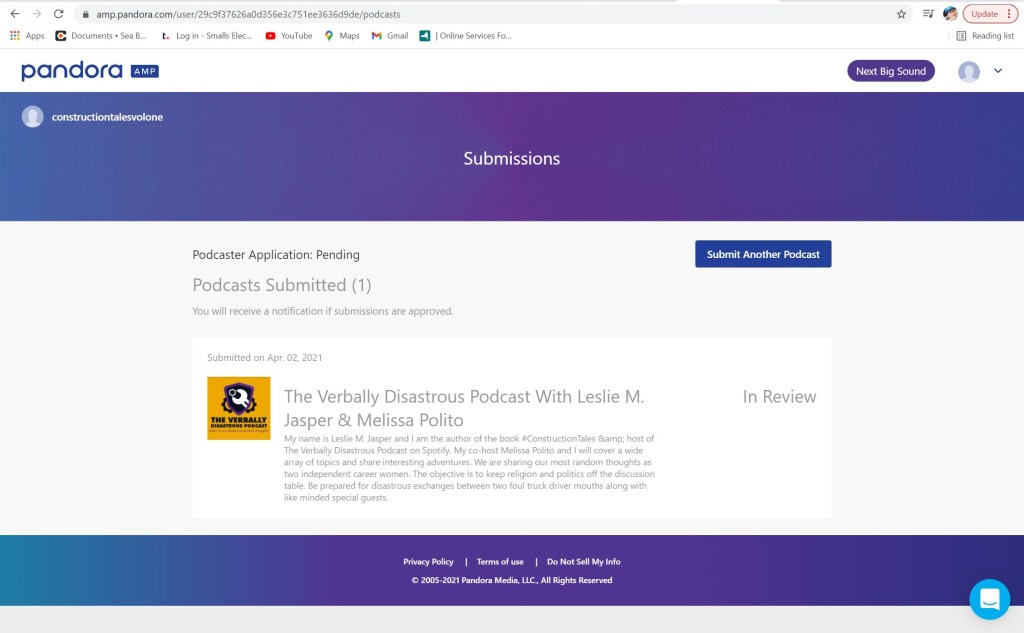This screenshot has width=1024, height=633.
Task: Open the Privacy Policy link
Action: tap(428, 562)
